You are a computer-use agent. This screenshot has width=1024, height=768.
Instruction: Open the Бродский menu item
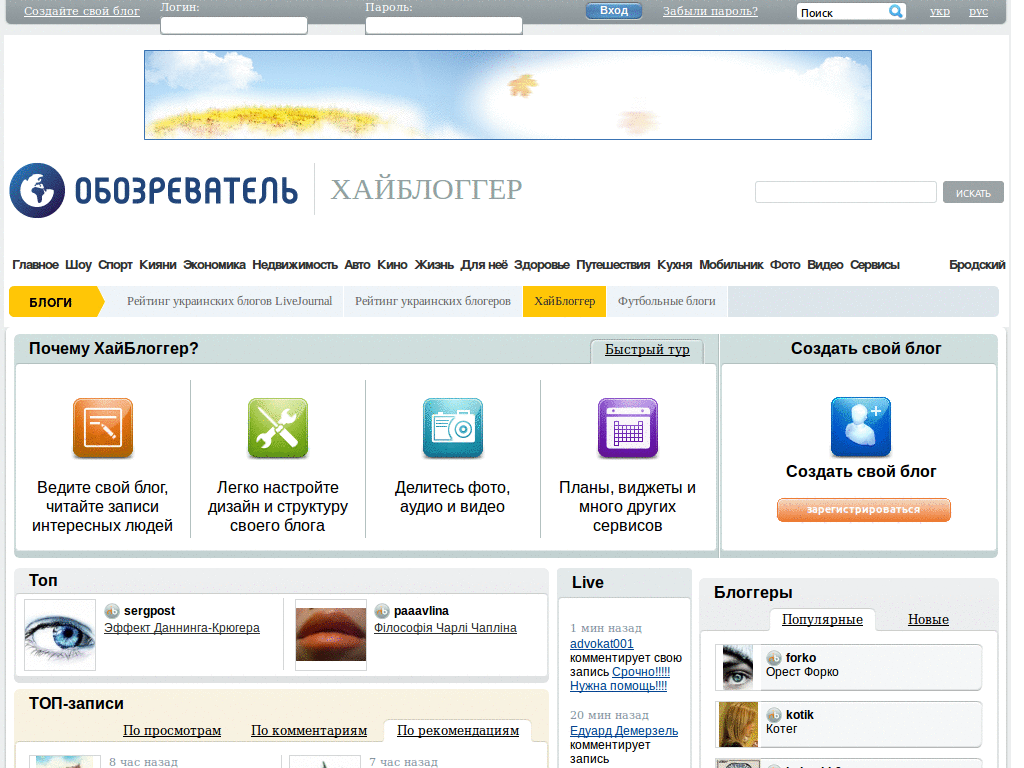point(977,264)
